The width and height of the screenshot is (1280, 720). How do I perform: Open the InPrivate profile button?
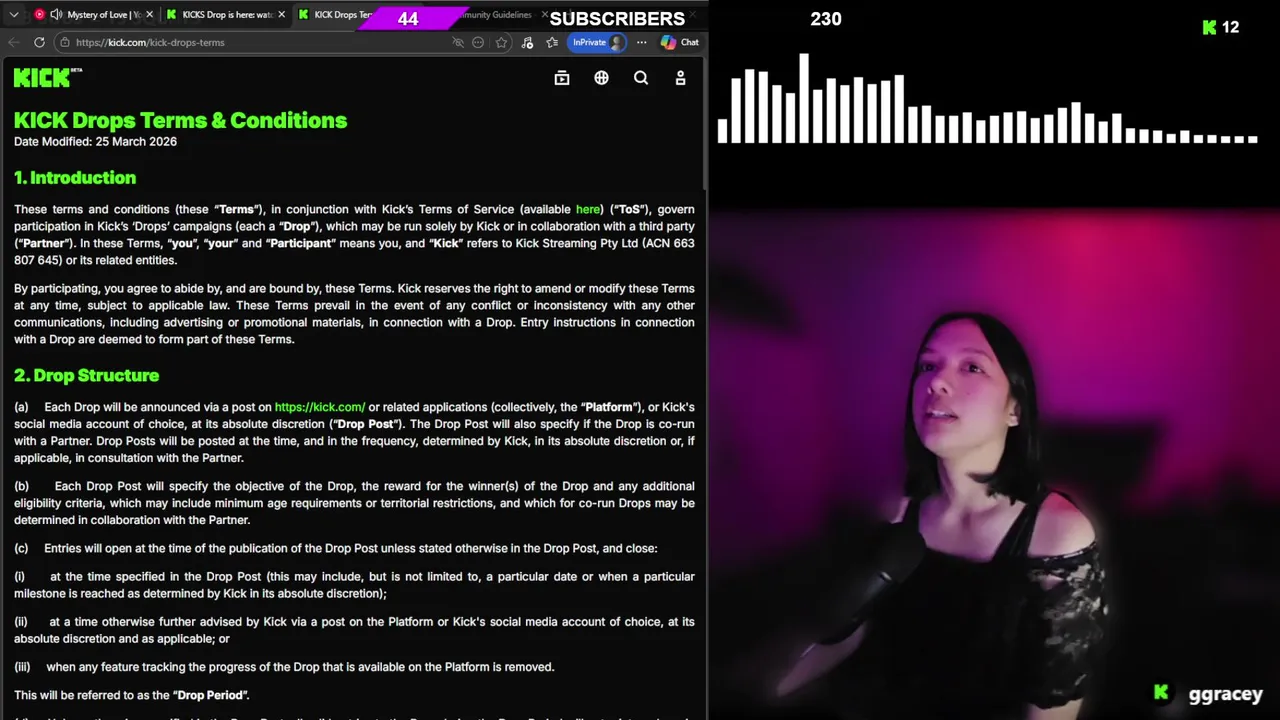(598, 42)
